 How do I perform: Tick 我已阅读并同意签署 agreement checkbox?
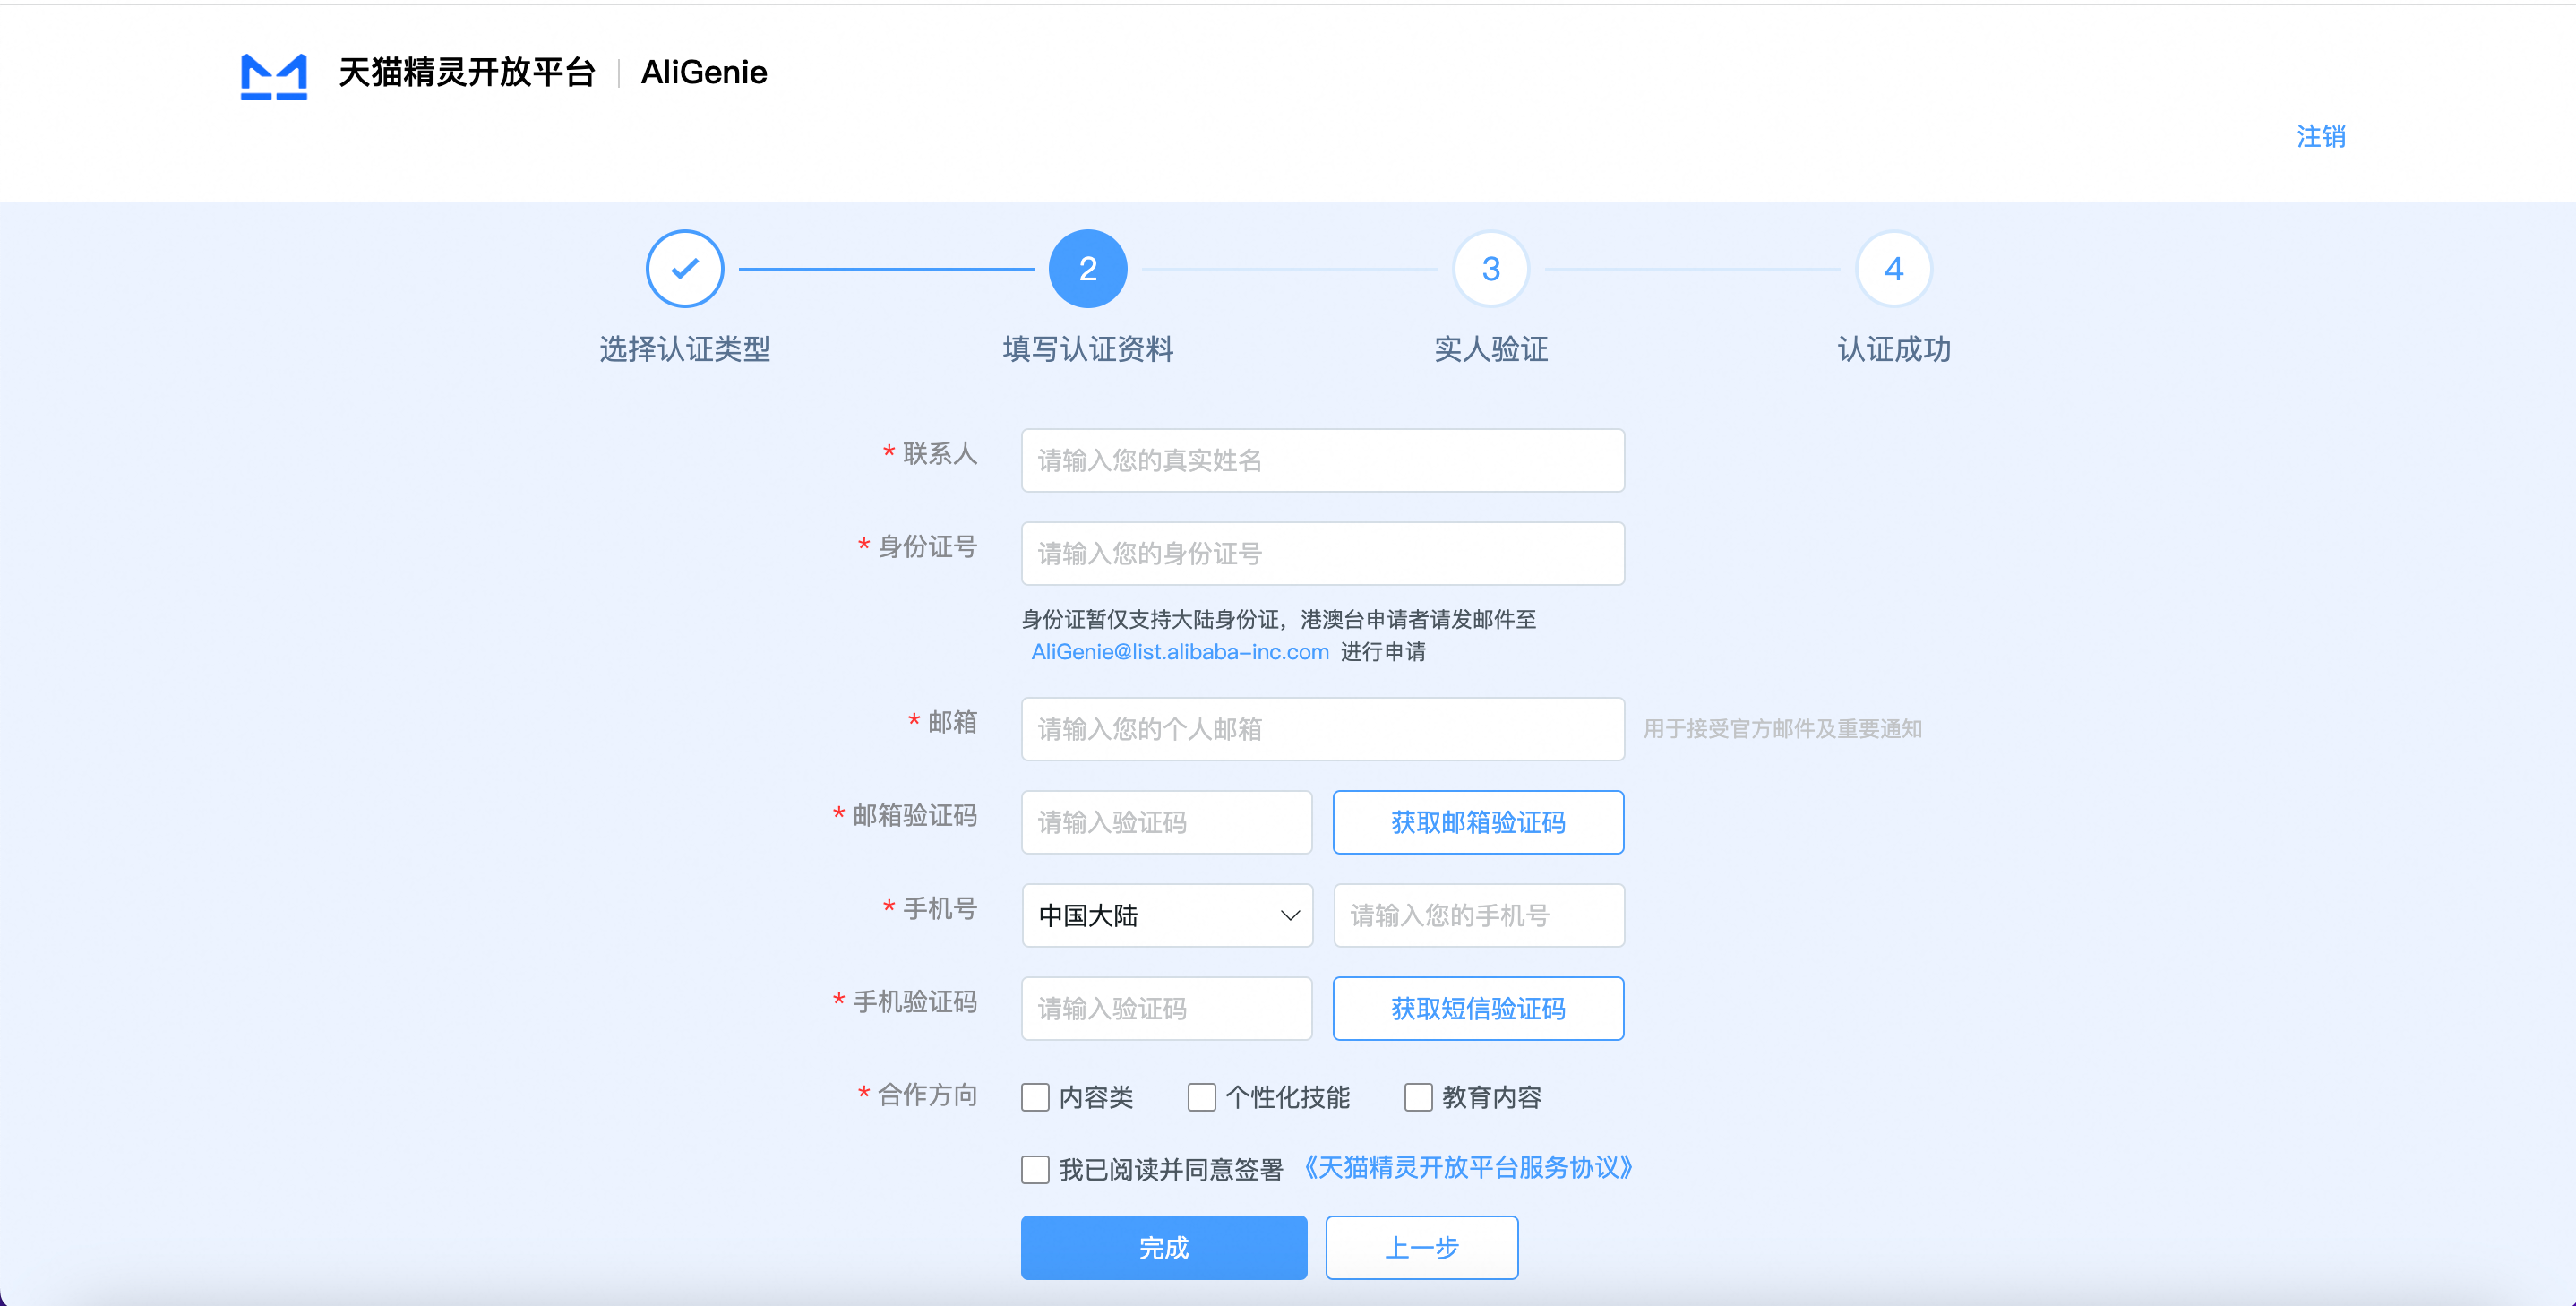pos(1035,1169)
